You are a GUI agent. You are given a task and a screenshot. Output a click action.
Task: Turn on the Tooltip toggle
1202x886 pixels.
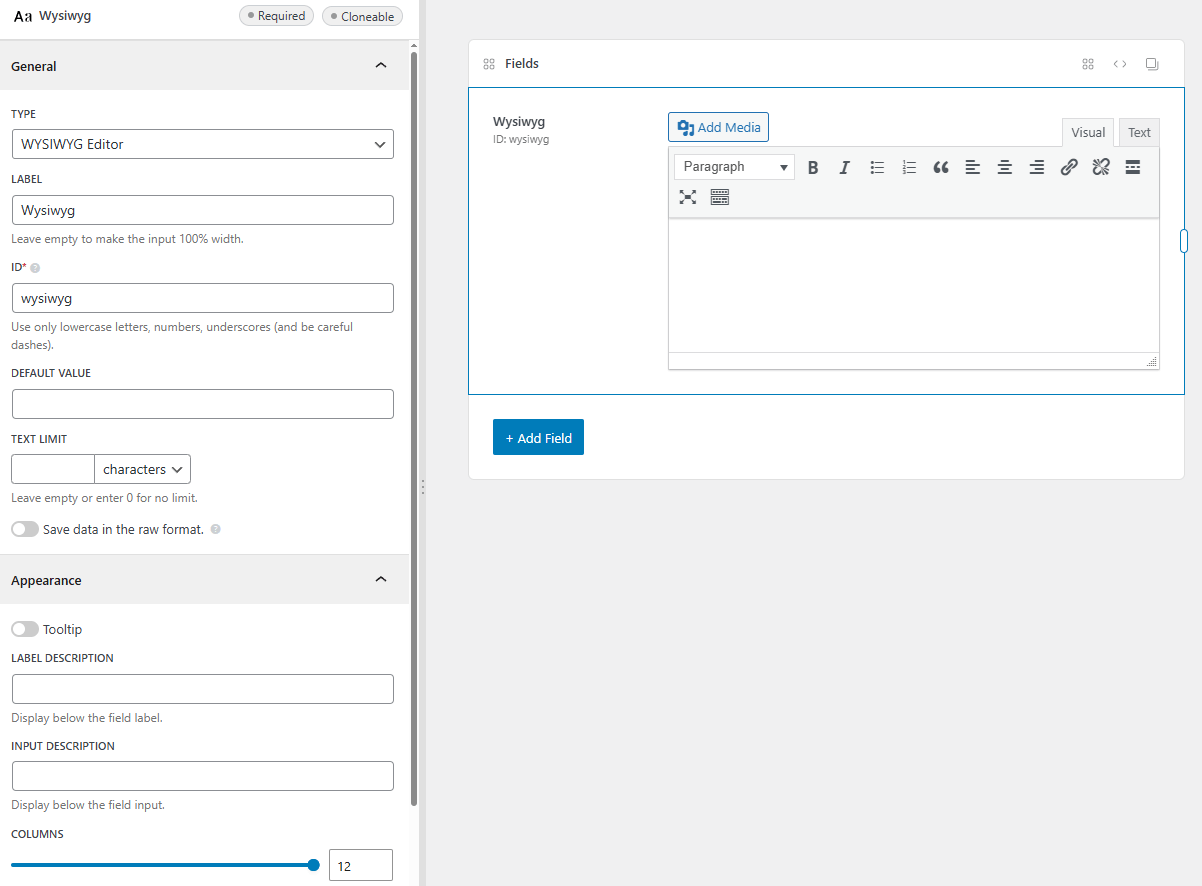point(25,628)
